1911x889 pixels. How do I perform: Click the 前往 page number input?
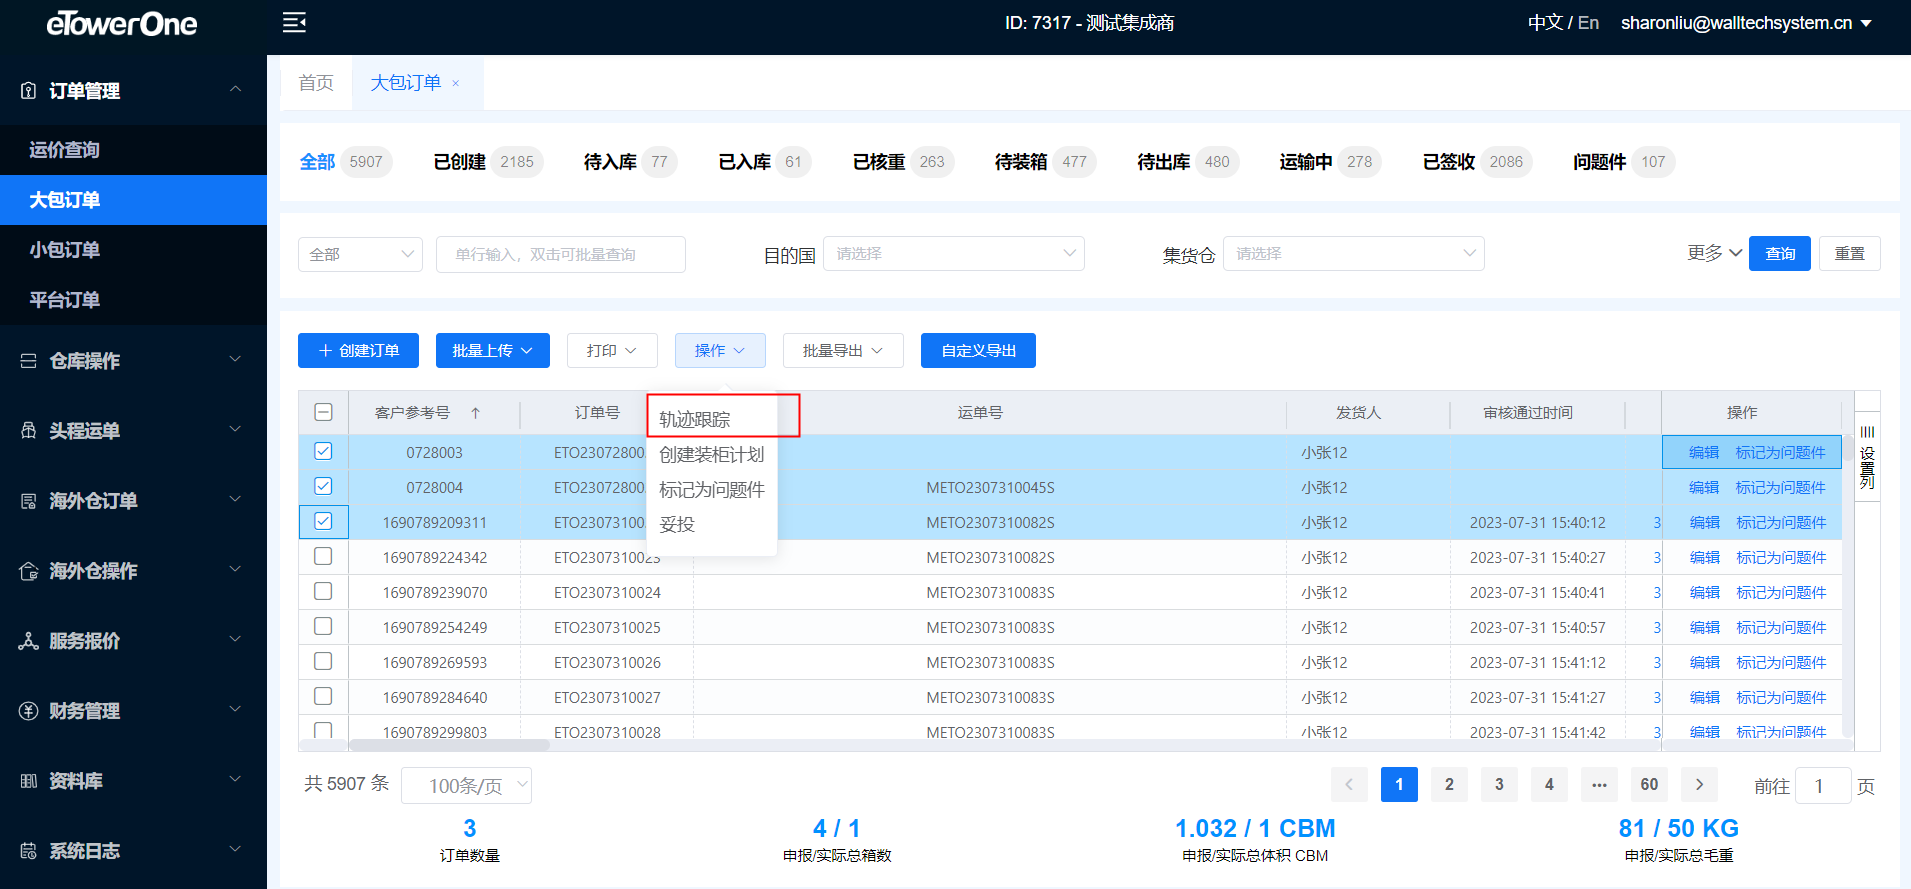[x=1823, y=786]
